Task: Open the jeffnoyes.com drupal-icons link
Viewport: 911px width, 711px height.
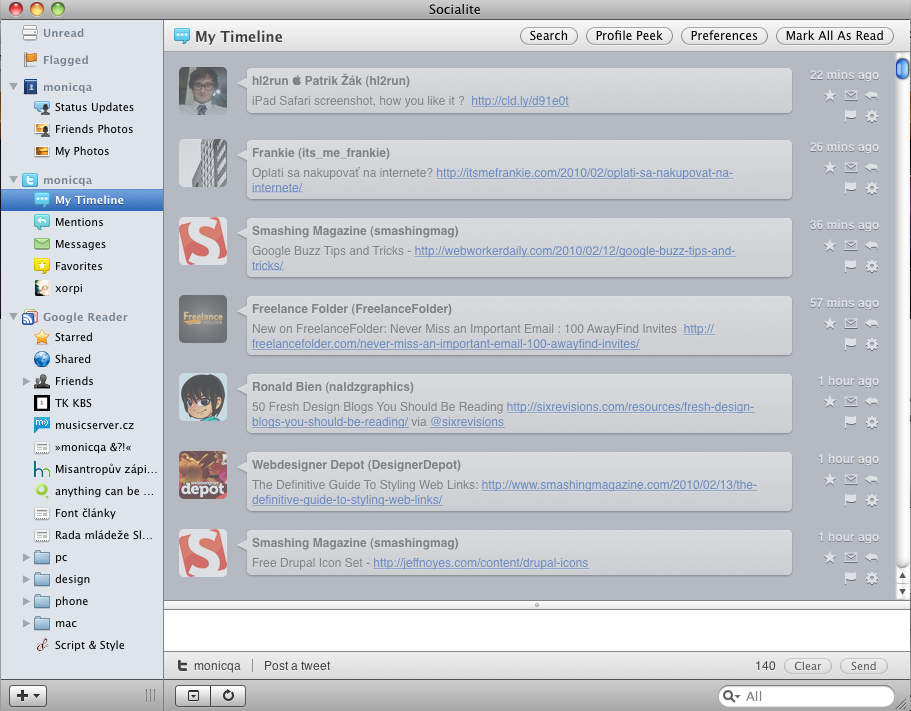Action: (480, 563)
